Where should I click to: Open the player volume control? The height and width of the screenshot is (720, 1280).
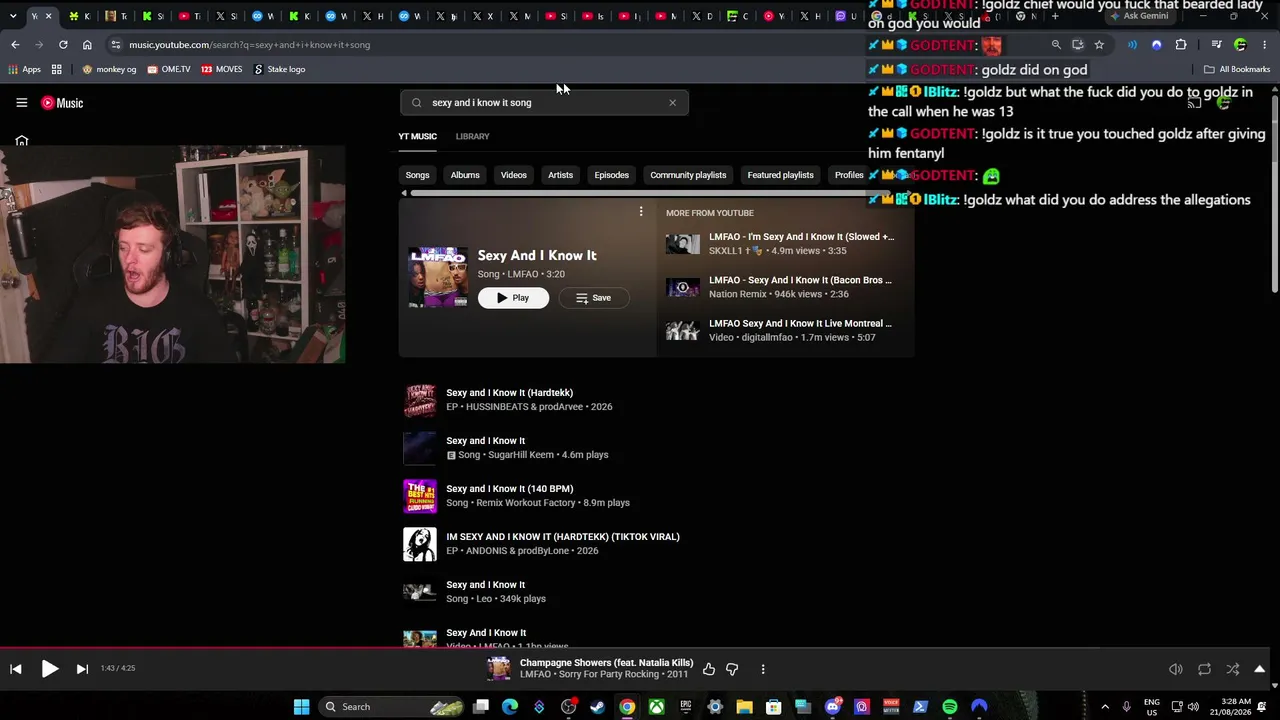pos(1176,669)
